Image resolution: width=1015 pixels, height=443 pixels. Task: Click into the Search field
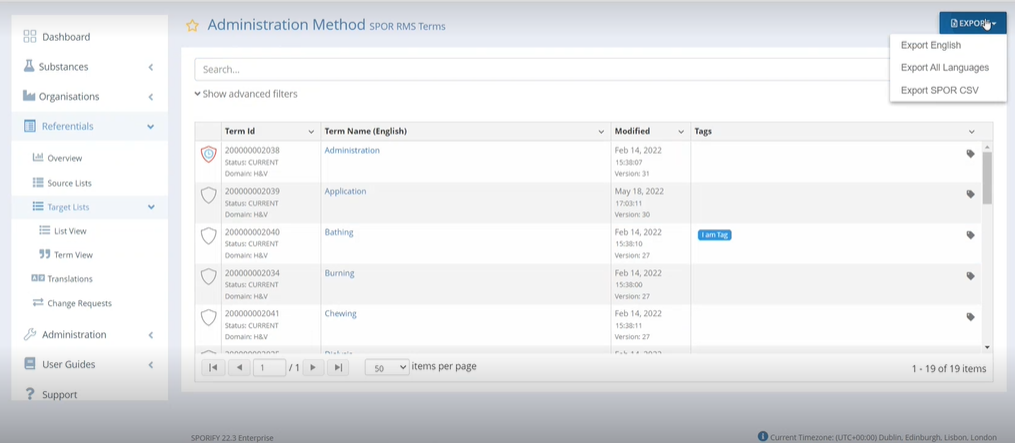pos(540,70)
